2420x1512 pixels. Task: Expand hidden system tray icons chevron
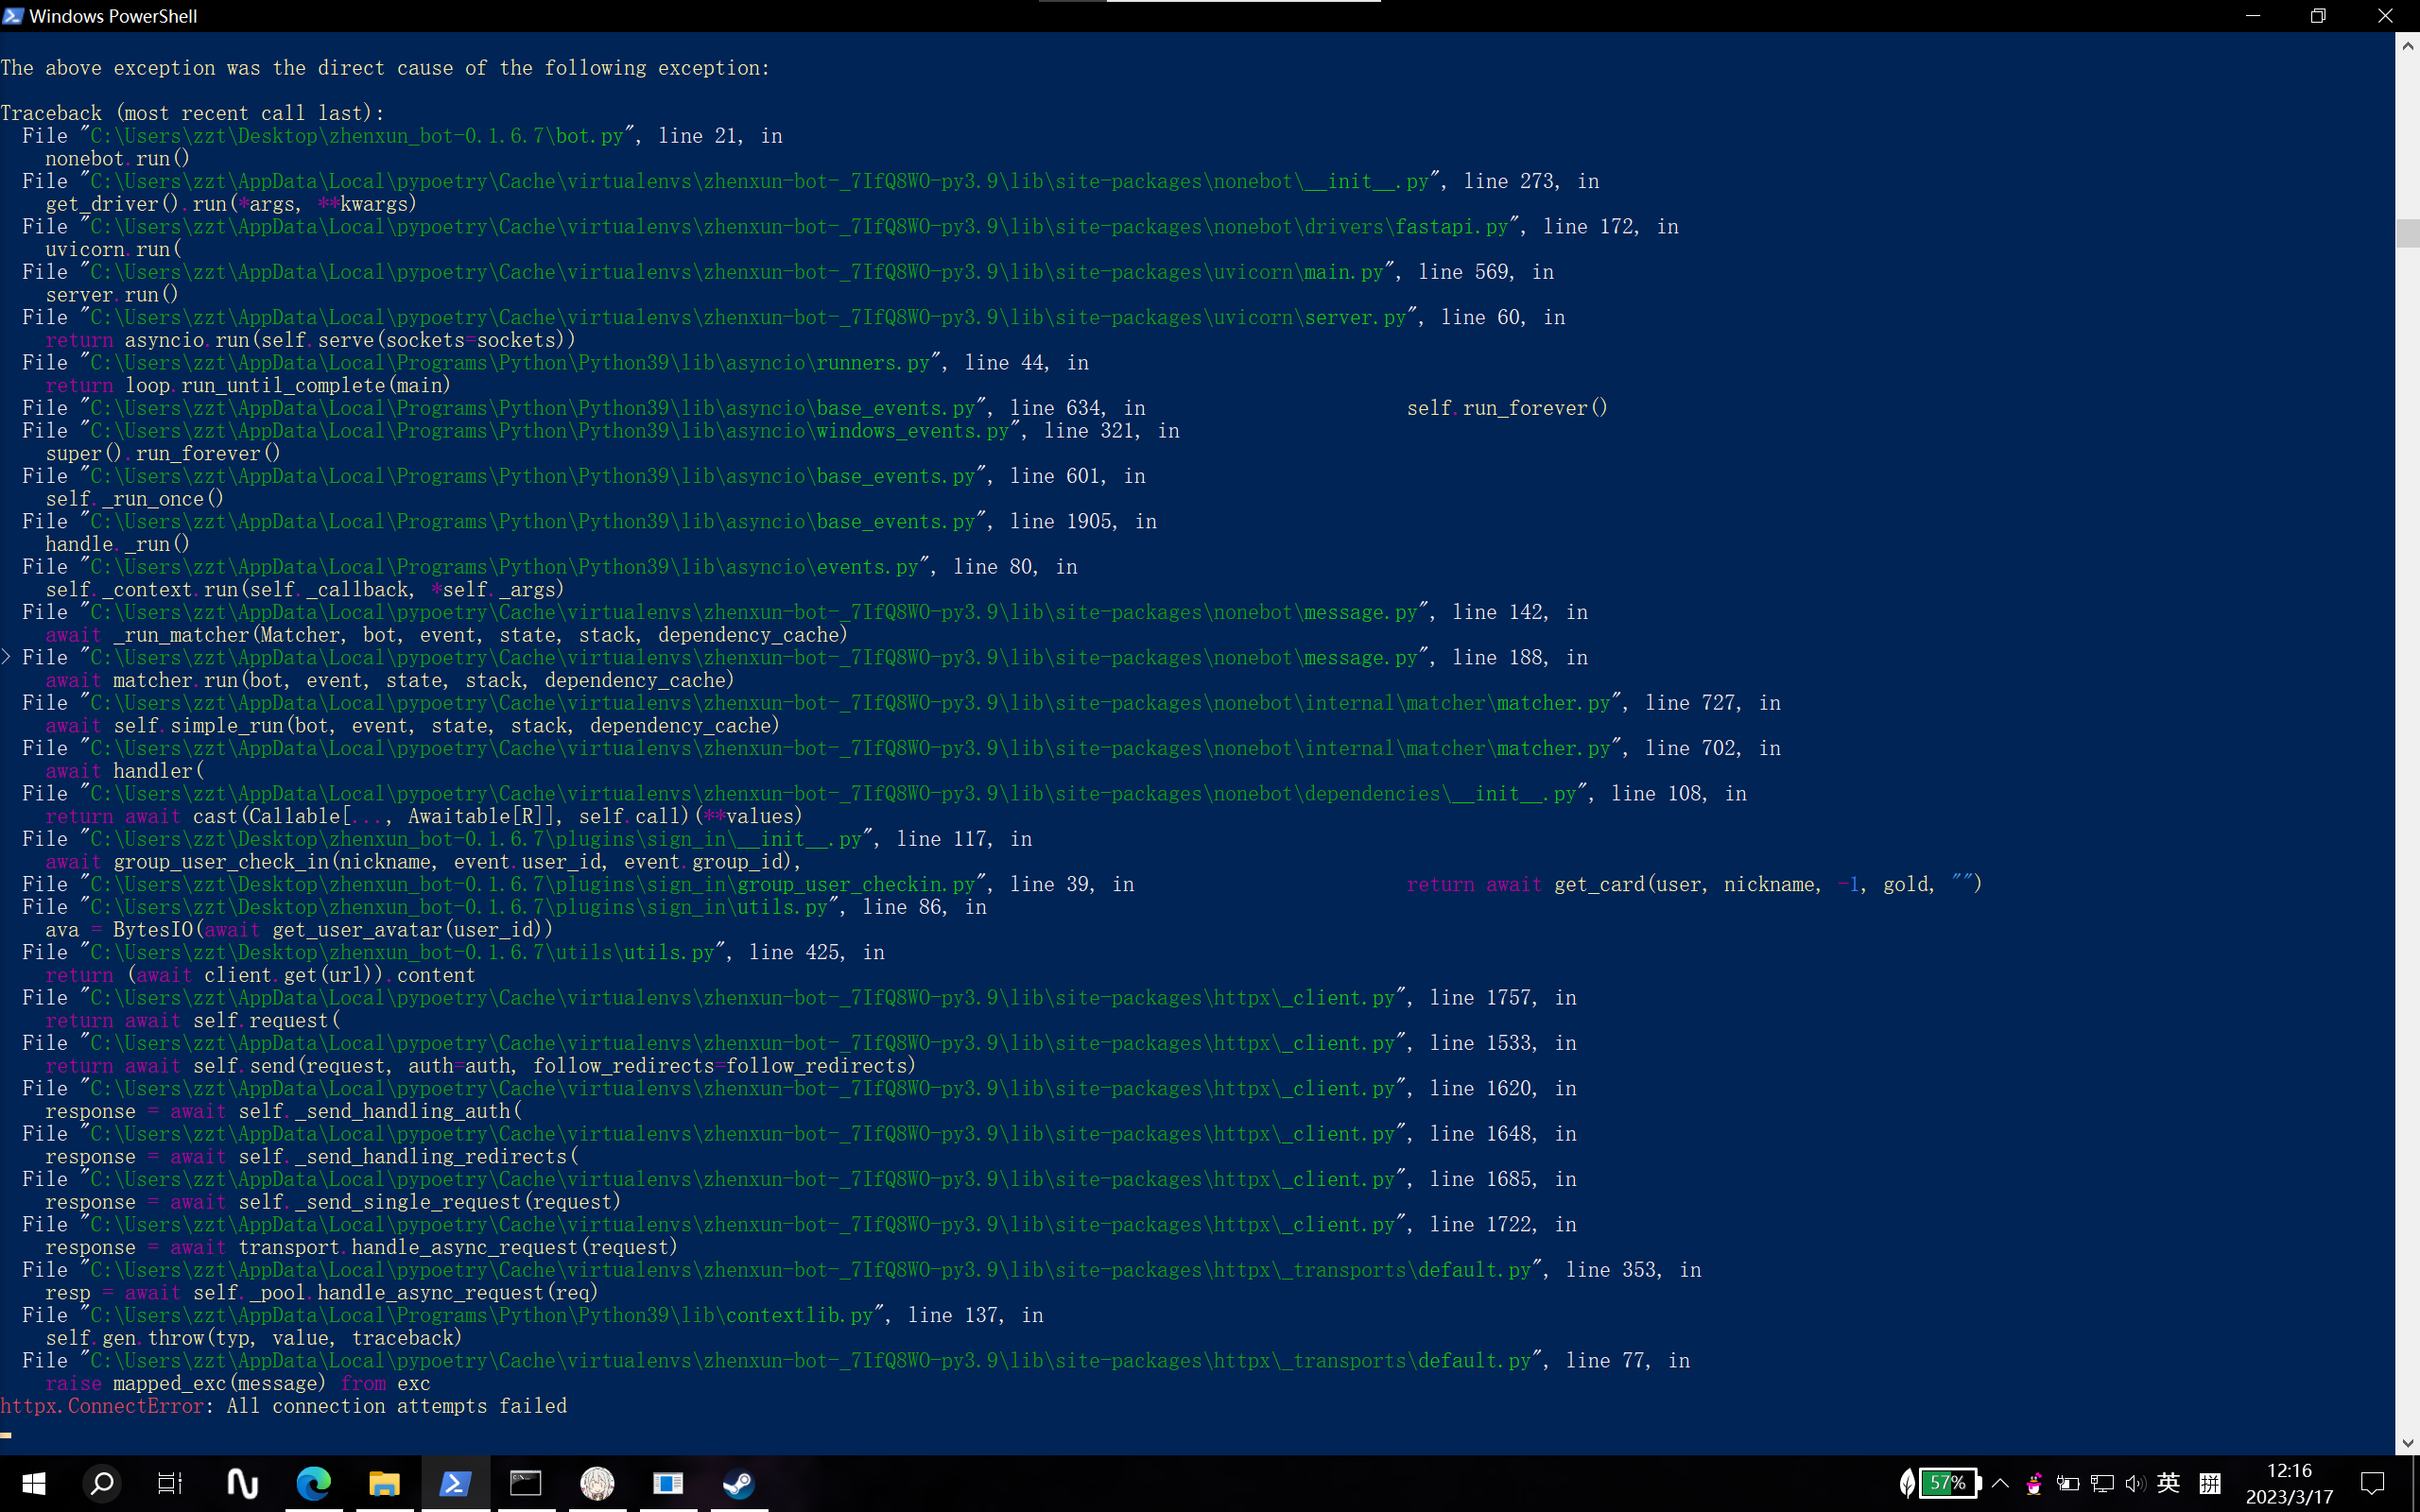click(x=2000, y=1483)
